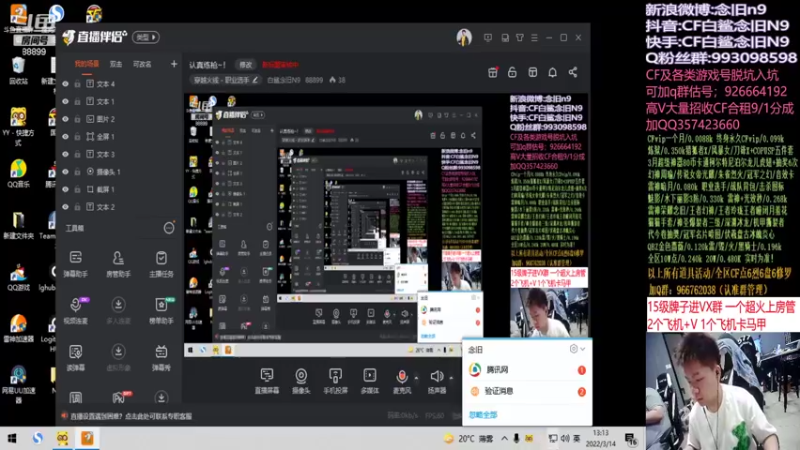Viewport: 800px width, 450px height.
Task: Click the 直播屏幕 source button
Action: coord(267,381)
